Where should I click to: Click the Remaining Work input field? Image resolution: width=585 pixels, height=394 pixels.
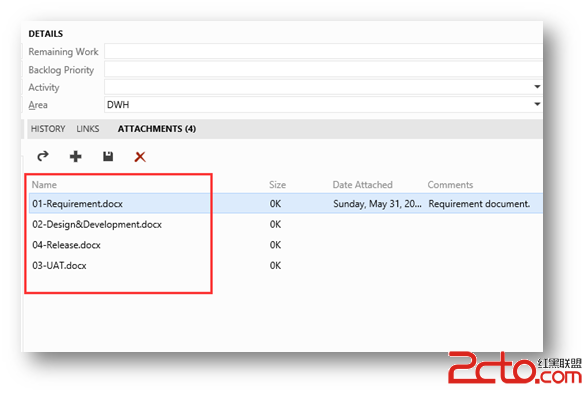pos(323,51)
